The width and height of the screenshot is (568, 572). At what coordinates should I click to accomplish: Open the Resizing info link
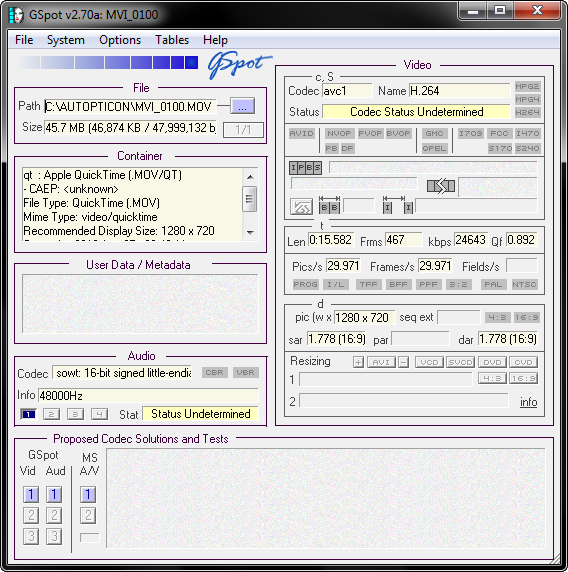(529, 402)
